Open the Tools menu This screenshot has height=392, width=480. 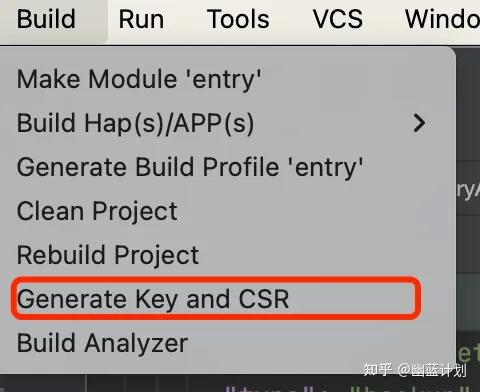coord(238,19)
